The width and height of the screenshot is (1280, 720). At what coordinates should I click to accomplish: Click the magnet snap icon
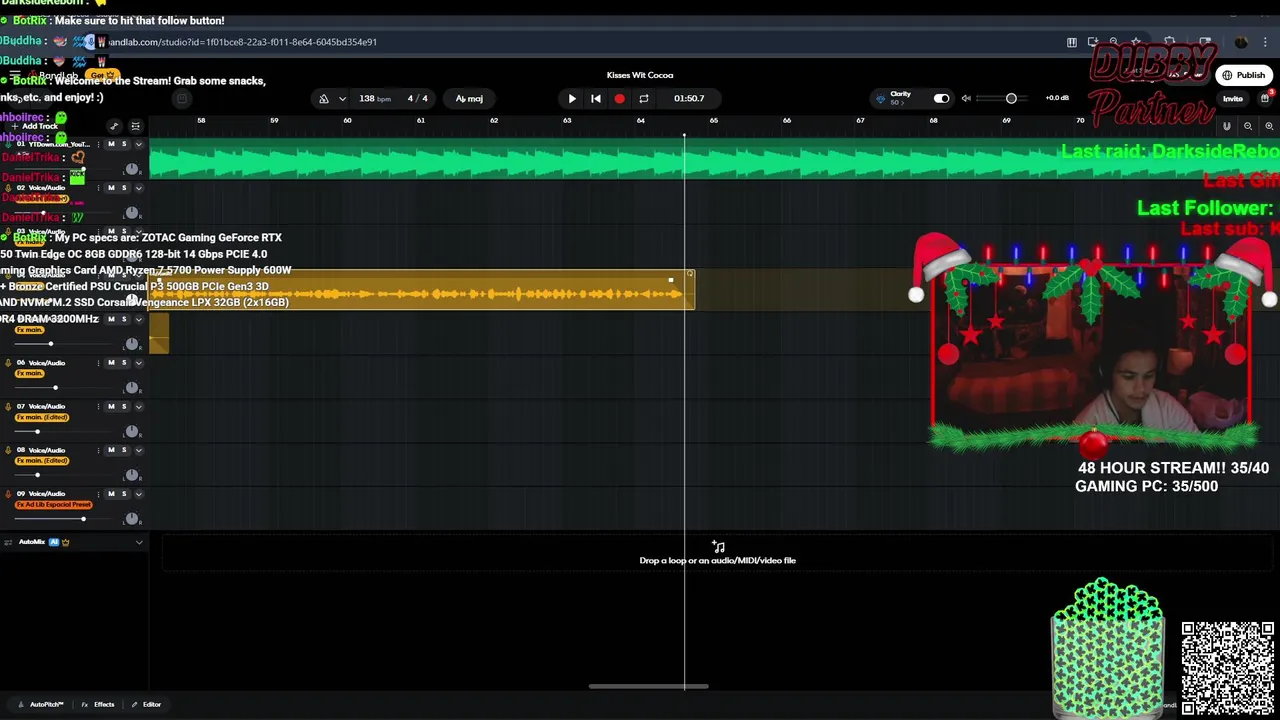1227,126
